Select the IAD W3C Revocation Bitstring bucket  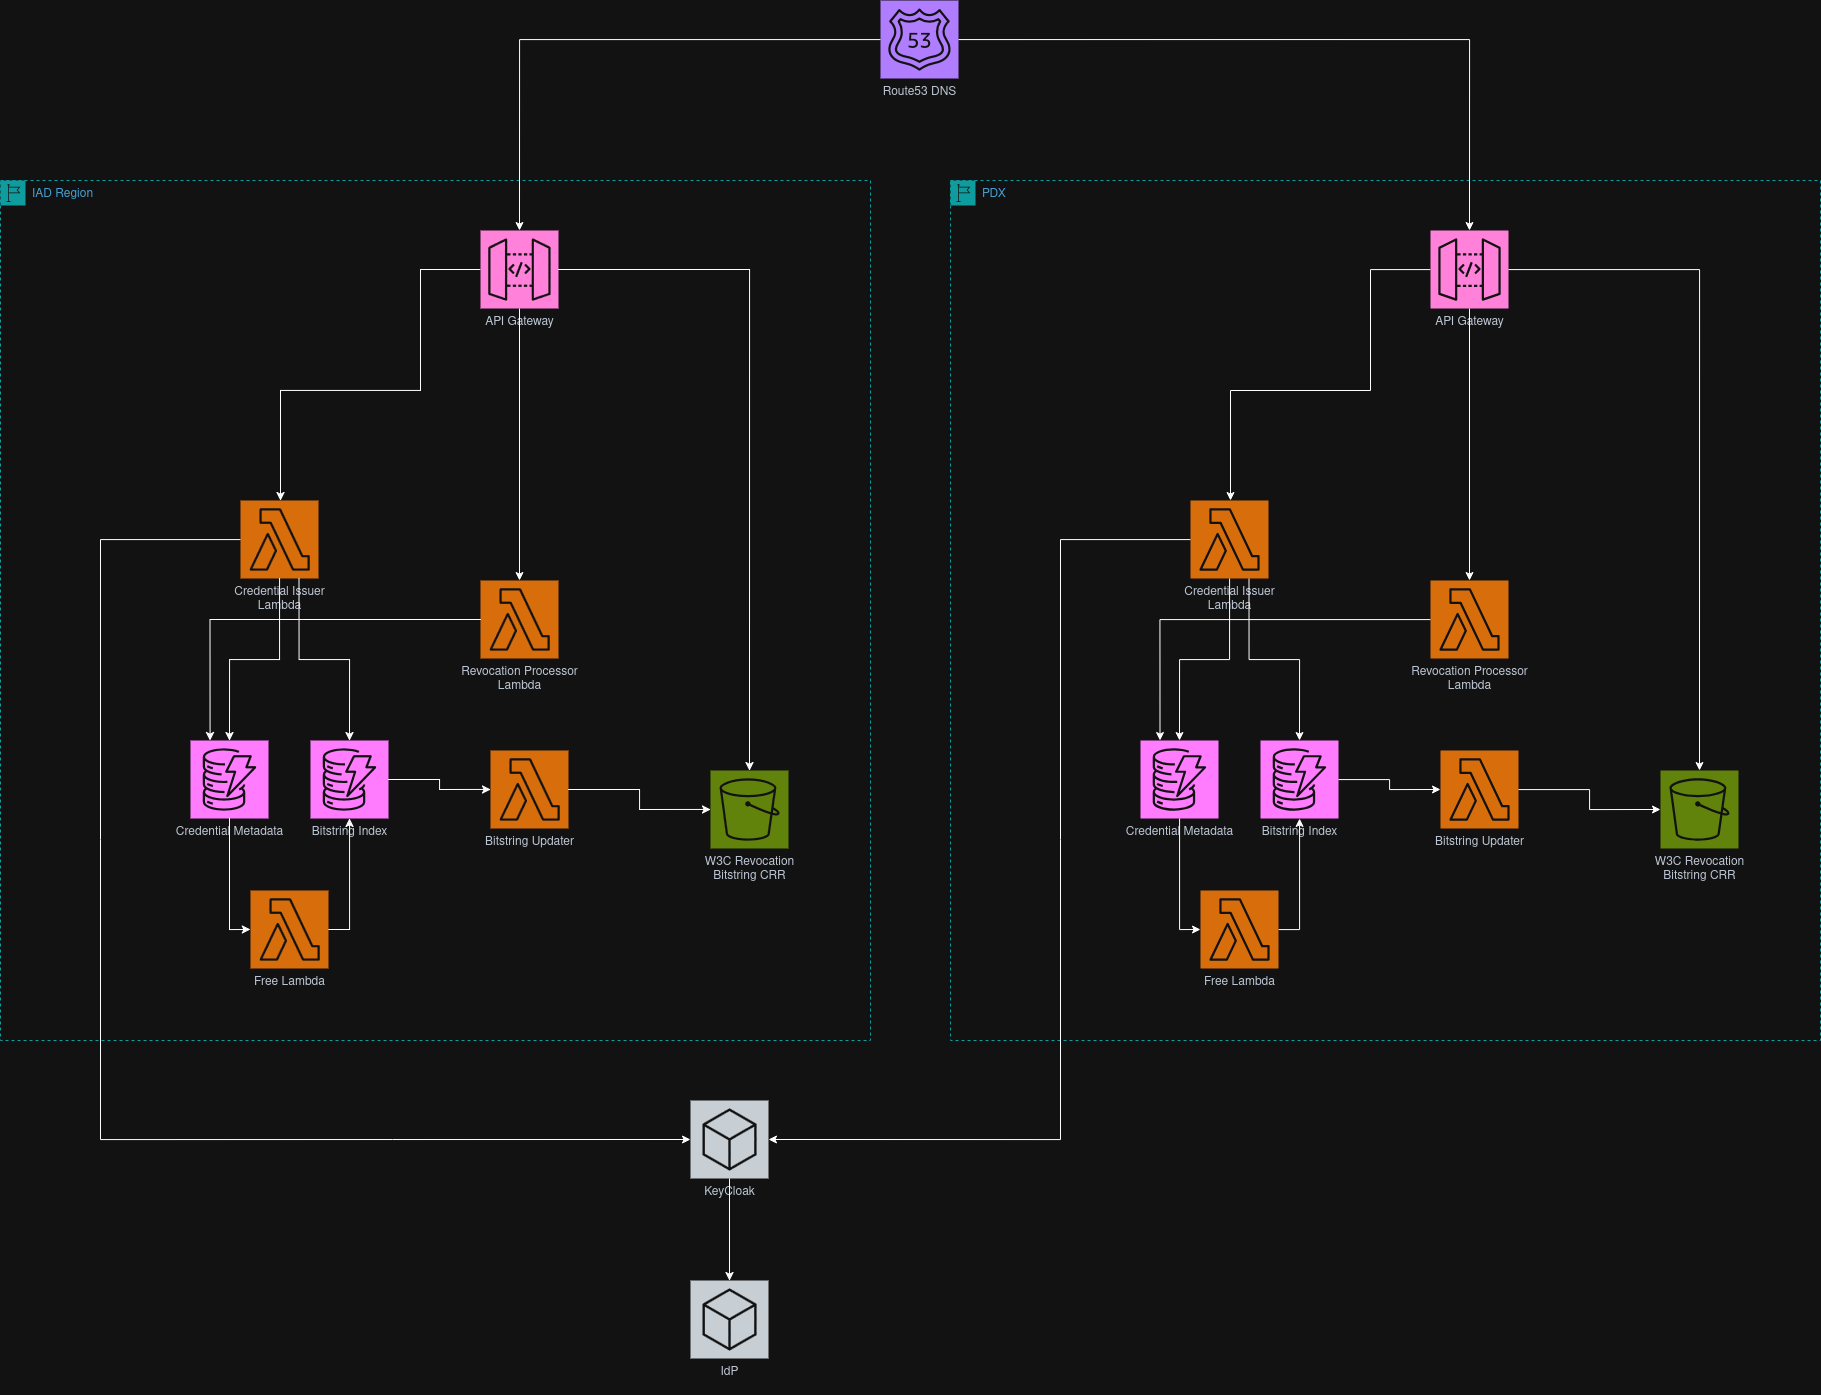[x=749, y=810]
